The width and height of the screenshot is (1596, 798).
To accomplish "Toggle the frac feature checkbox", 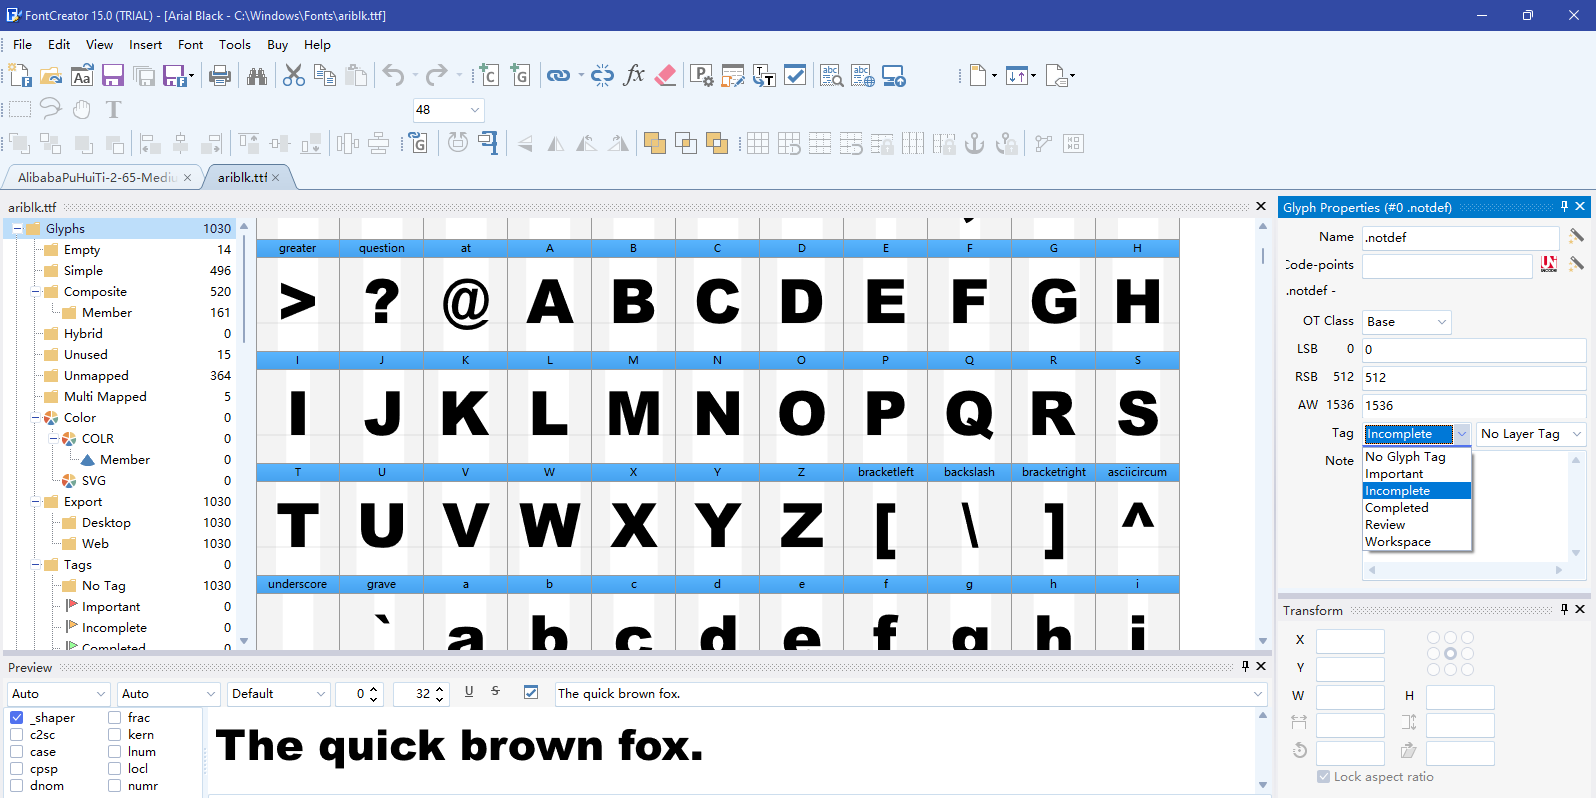I will [115, 717].
